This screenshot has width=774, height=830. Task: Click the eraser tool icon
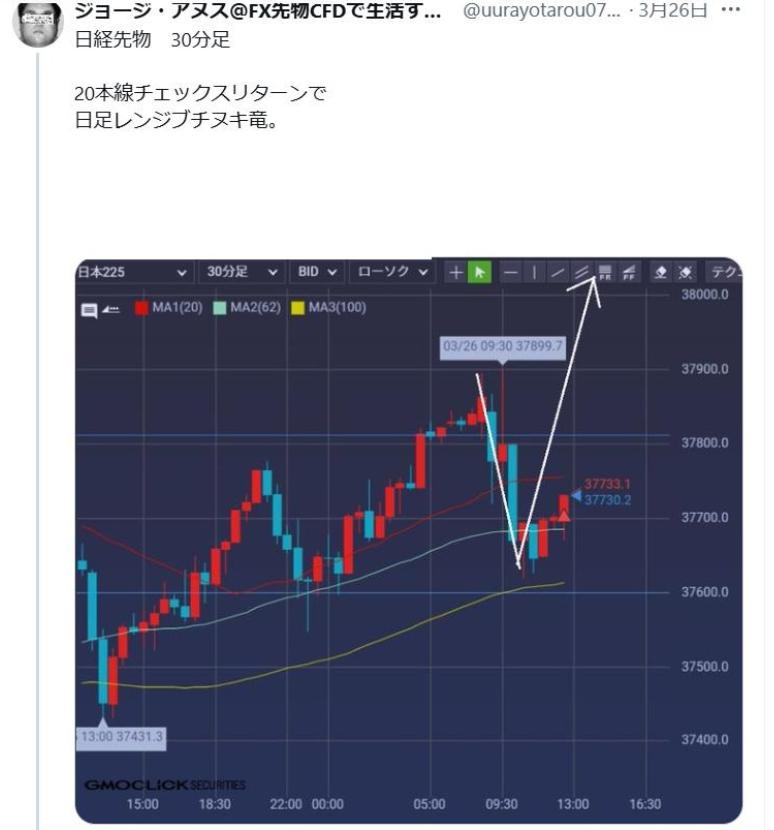[661, 272]
